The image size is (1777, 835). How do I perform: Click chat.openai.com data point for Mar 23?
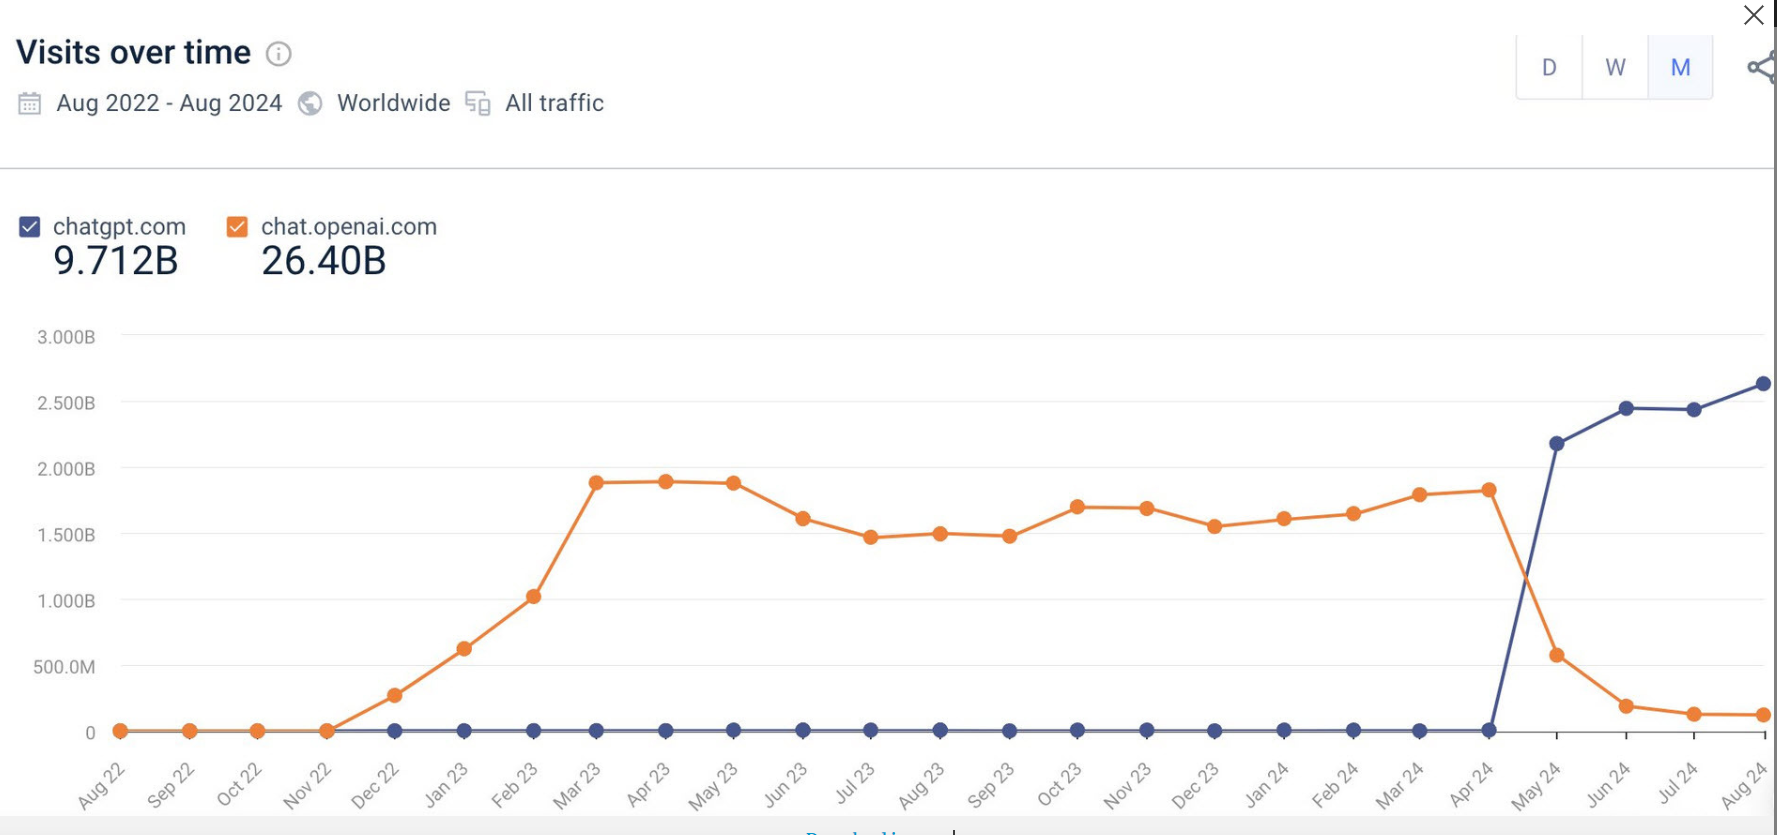click(x=597, y=483)
